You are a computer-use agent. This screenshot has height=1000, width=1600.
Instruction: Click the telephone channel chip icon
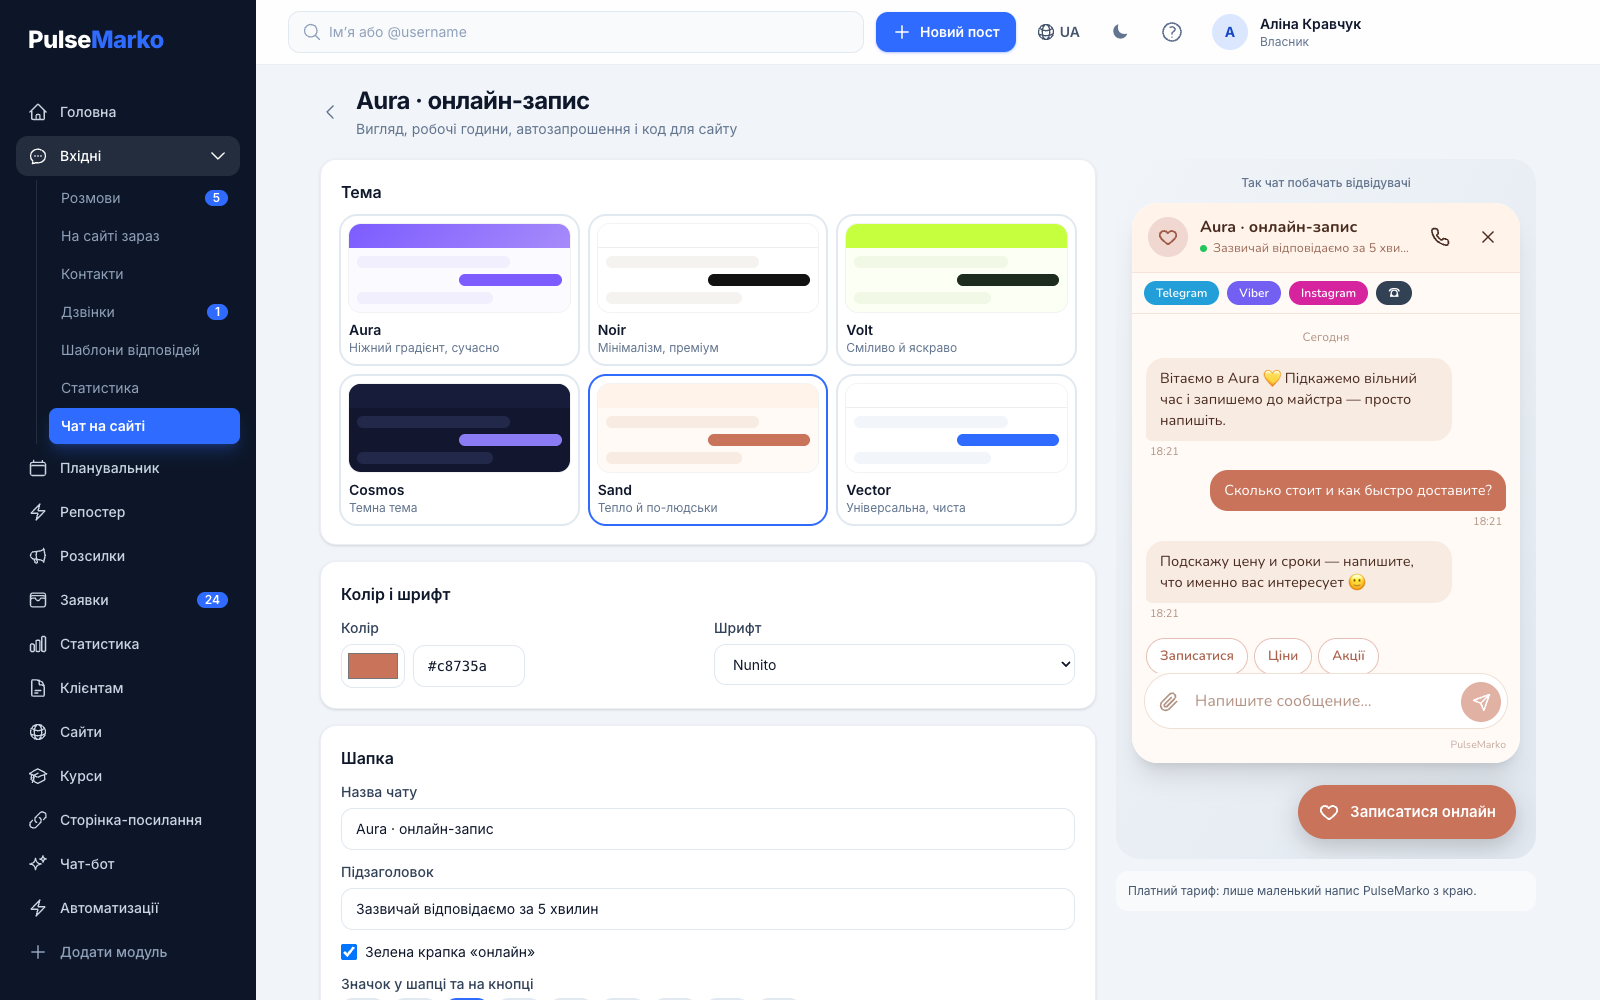point(1394,293)
